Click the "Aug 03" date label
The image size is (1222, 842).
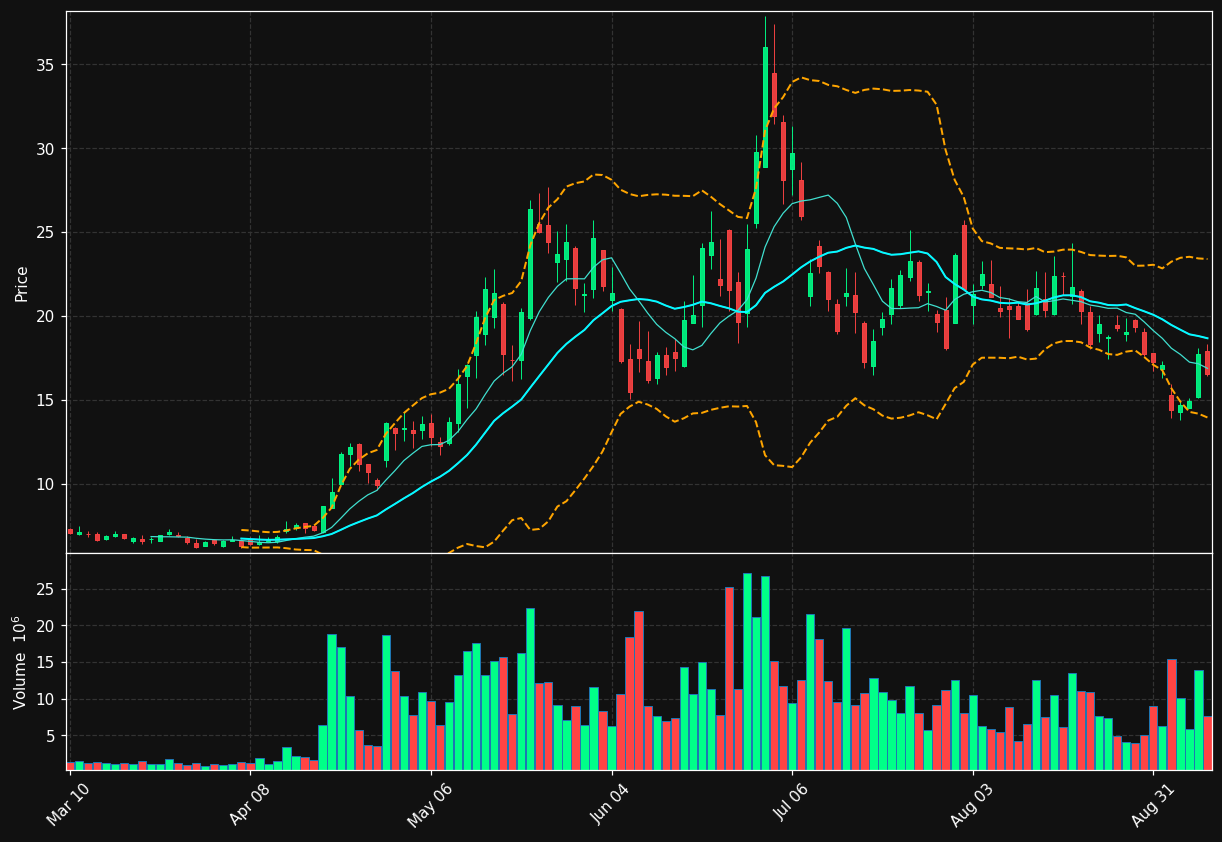972,804
